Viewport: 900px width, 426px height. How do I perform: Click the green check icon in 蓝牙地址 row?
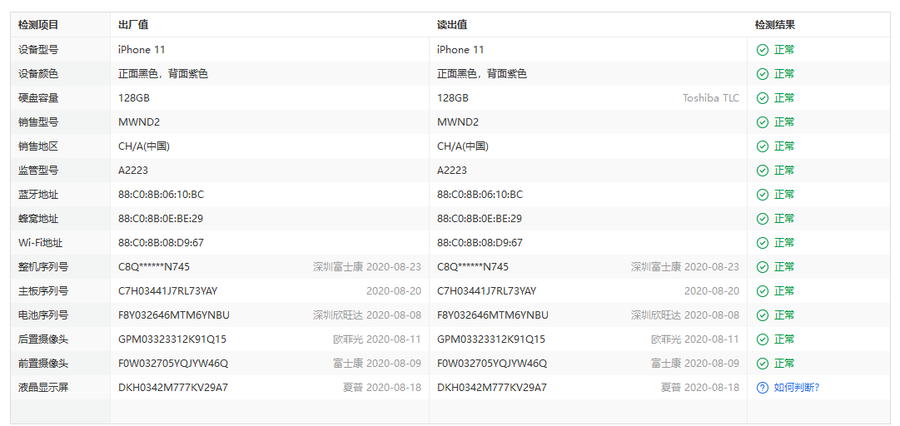[x=762, y=195]
